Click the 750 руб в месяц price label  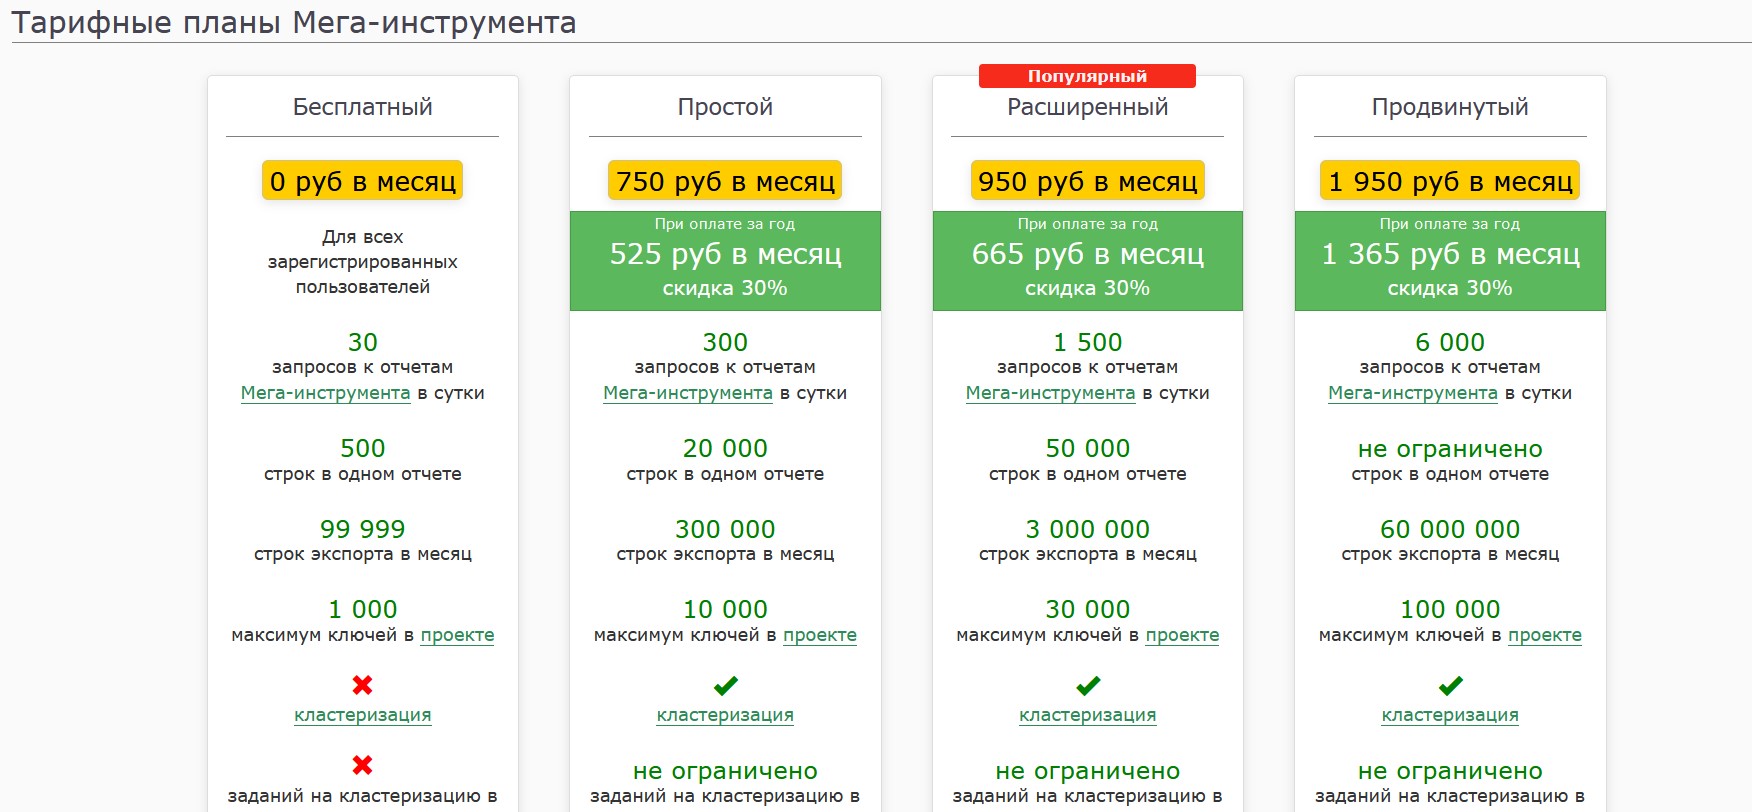click(725, 181)
